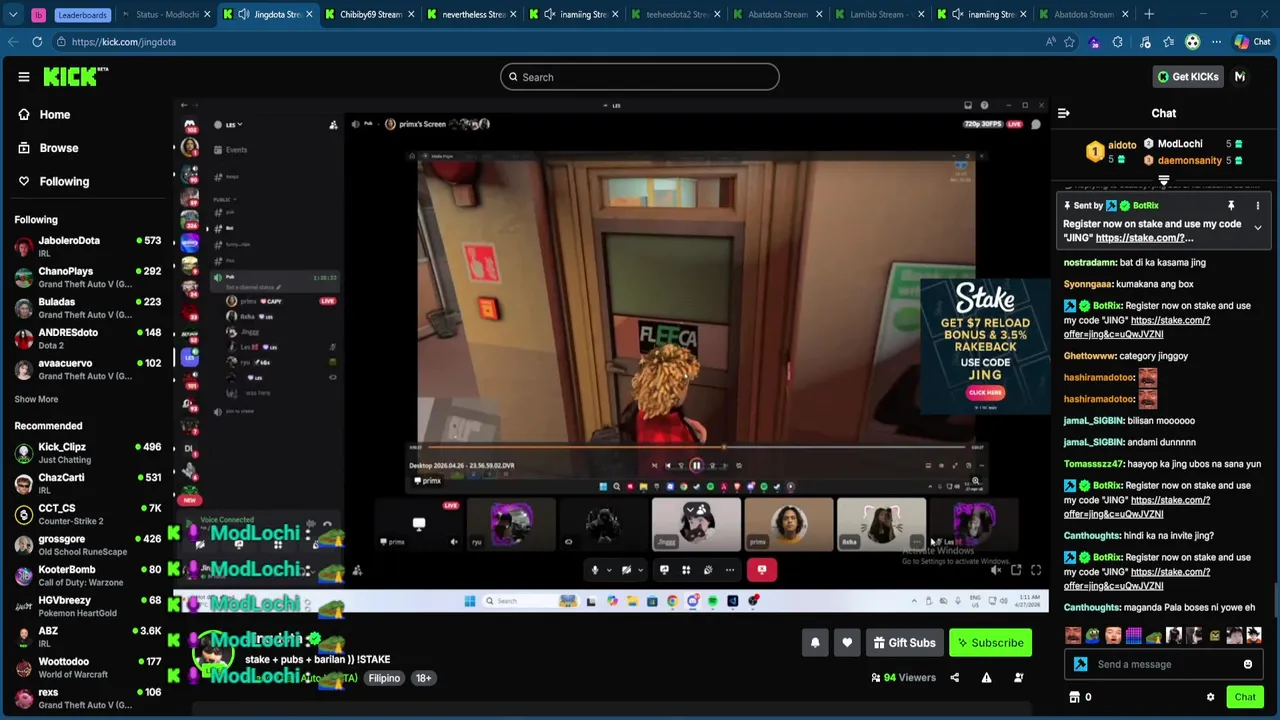
Task: Collapse the chat panel with arrow icon
Action: tap(1064, 113)
